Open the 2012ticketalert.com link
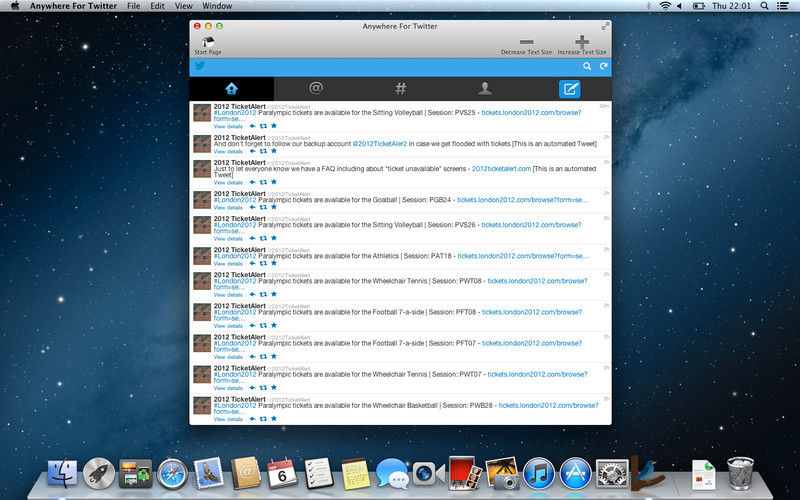 point(501,169)
